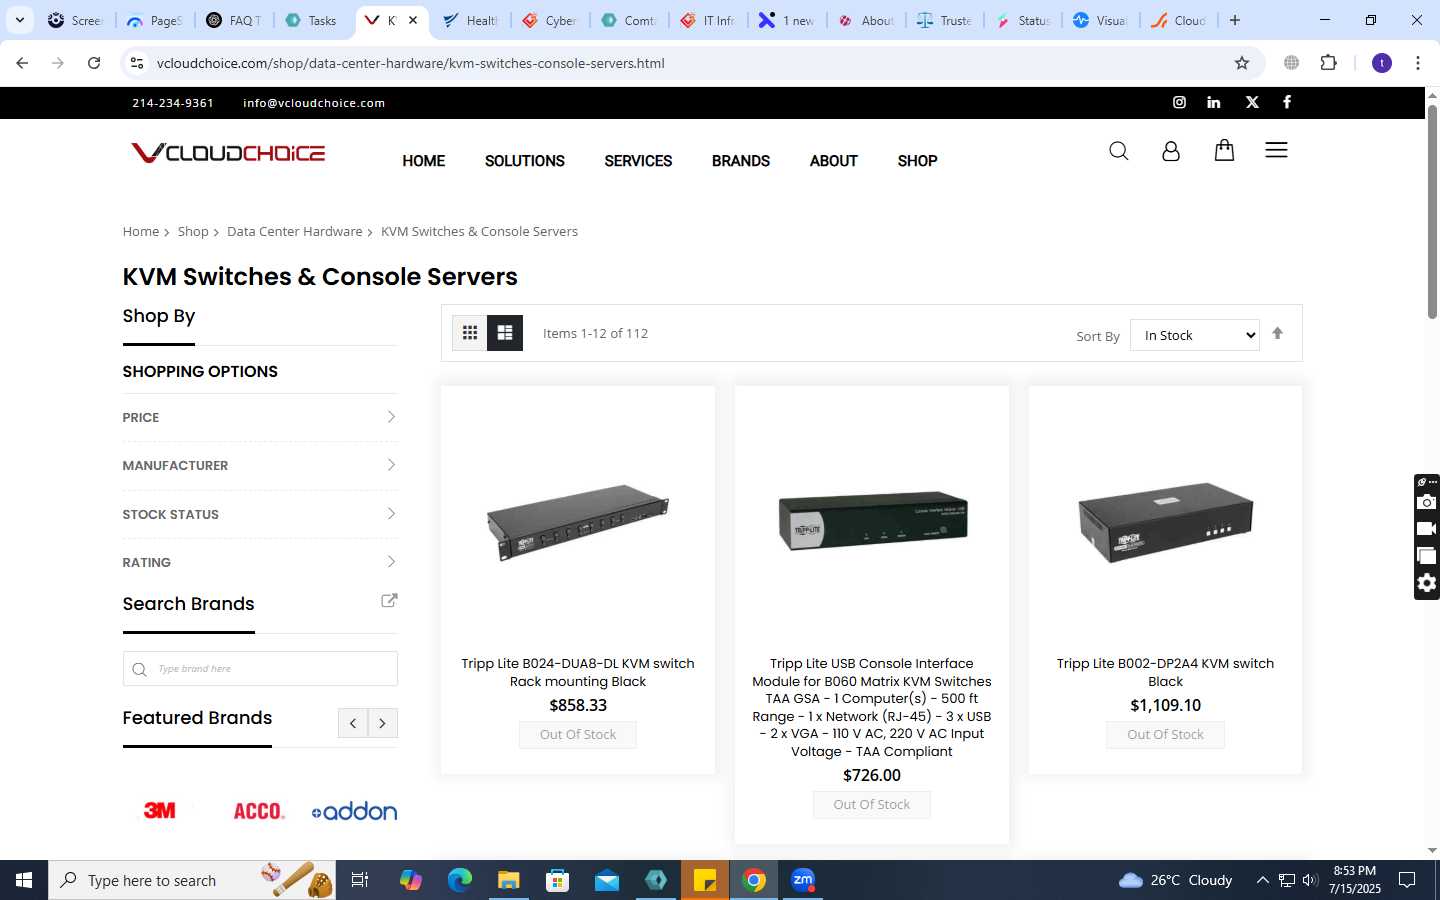Click the 214-234-9361 phone number

[x=173, y=103]
